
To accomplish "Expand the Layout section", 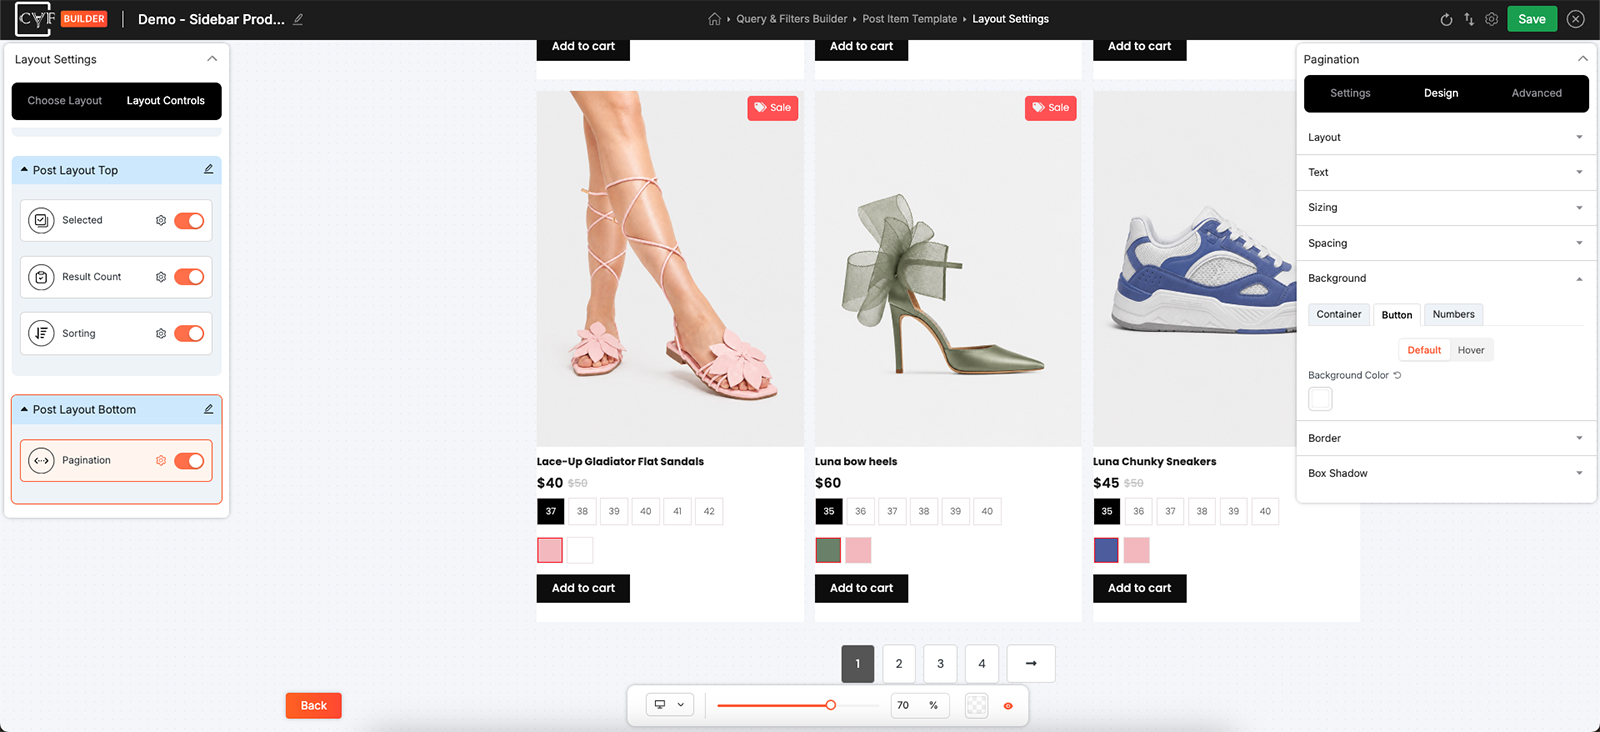I will [x=1446, y=137].
